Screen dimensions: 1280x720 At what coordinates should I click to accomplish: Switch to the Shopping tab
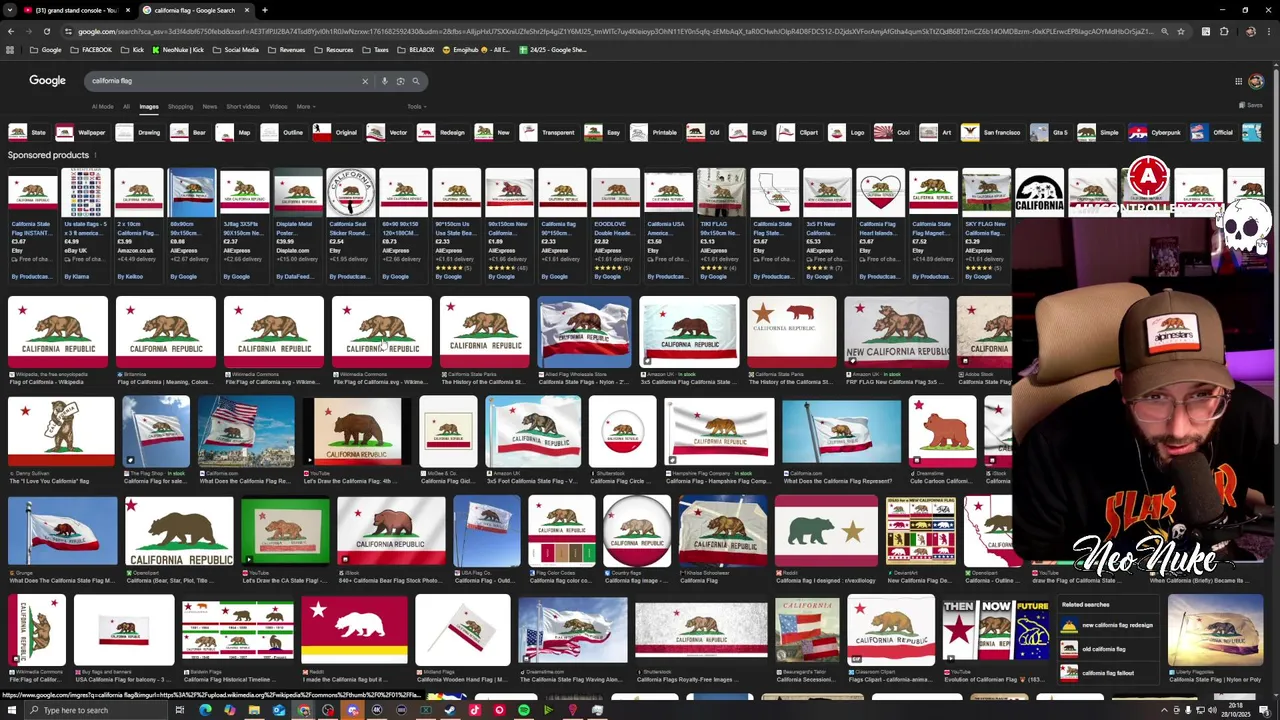[x=180, y=106]
